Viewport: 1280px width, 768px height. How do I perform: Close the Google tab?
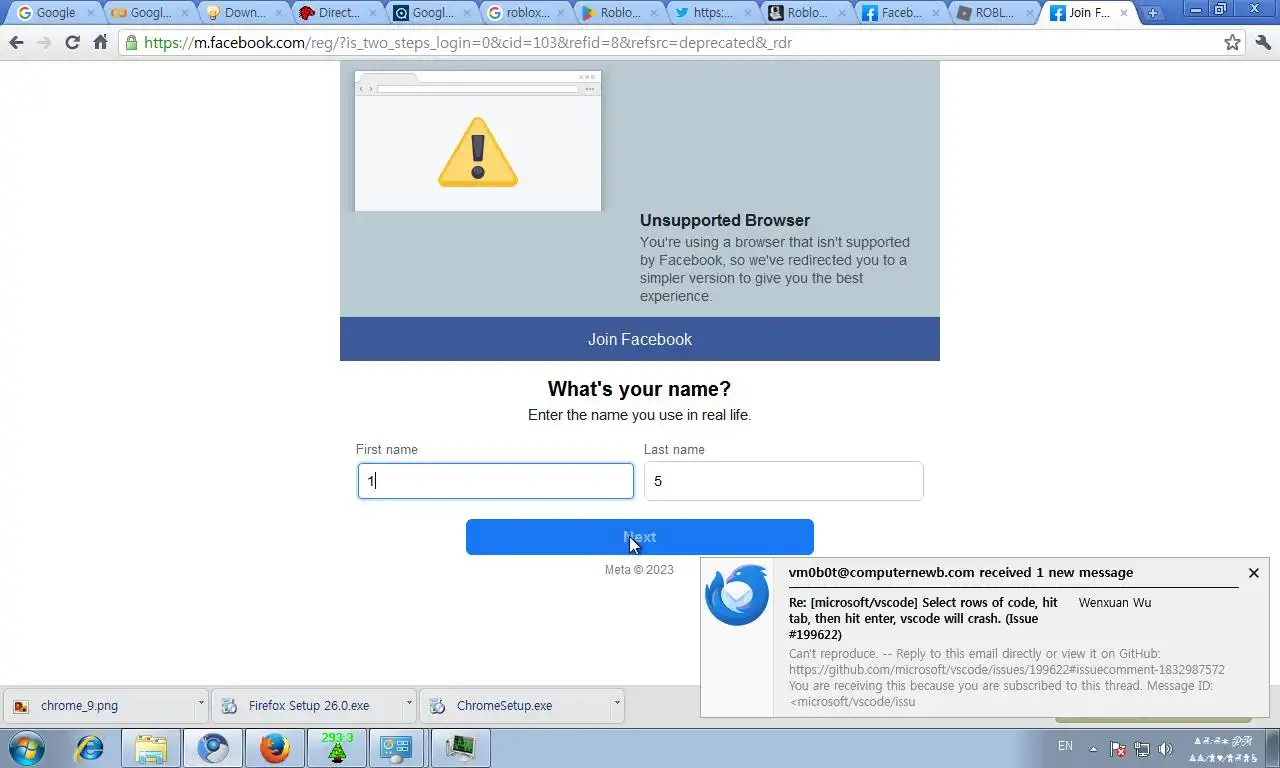91,14
